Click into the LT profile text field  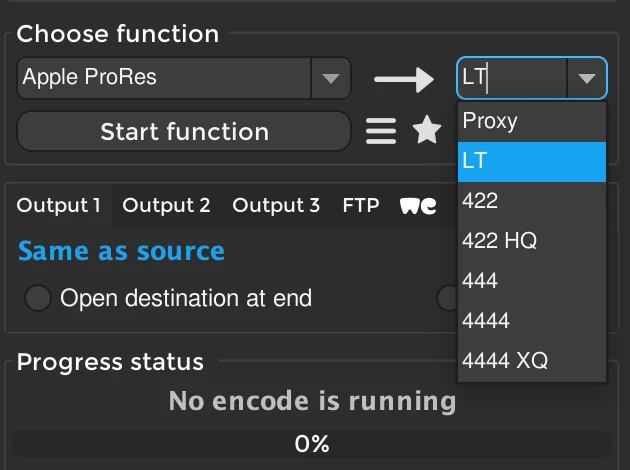pos(512,78)
